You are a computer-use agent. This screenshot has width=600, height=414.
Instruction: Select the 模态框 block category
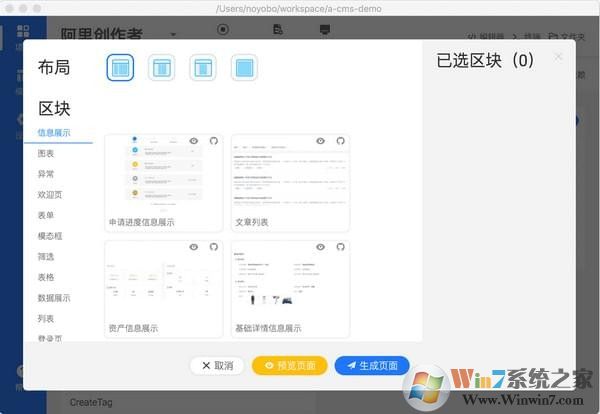click(x=50, y=236)
